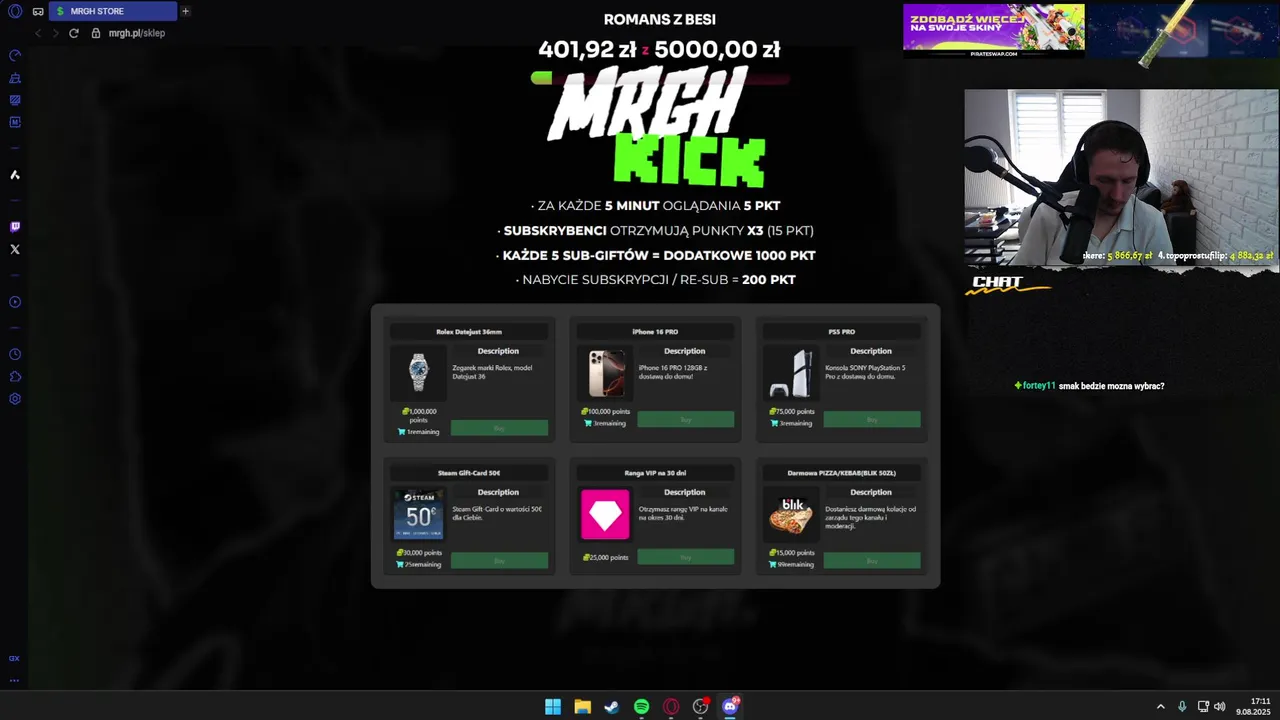Open the extensions puzzle icon

click(15, 377)
